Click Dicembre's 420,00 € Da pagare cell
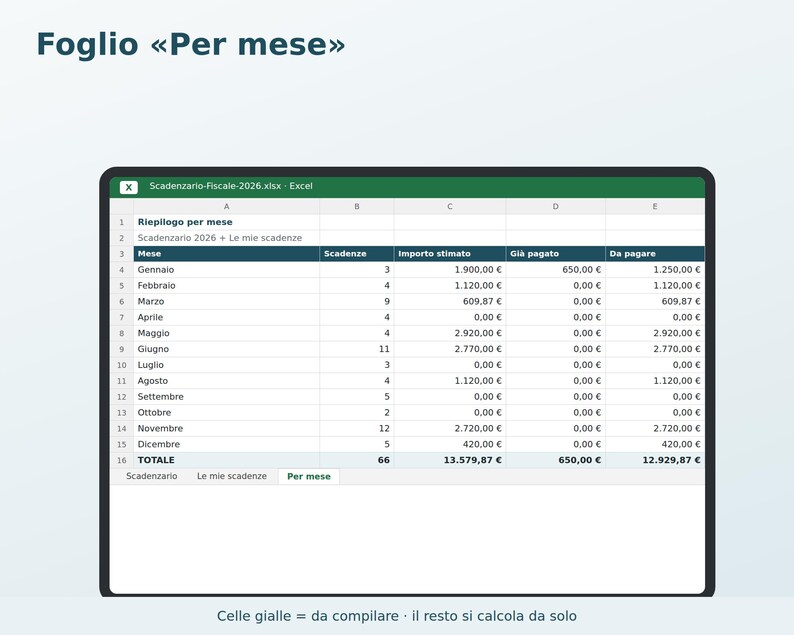 click(x=655, y=444)
